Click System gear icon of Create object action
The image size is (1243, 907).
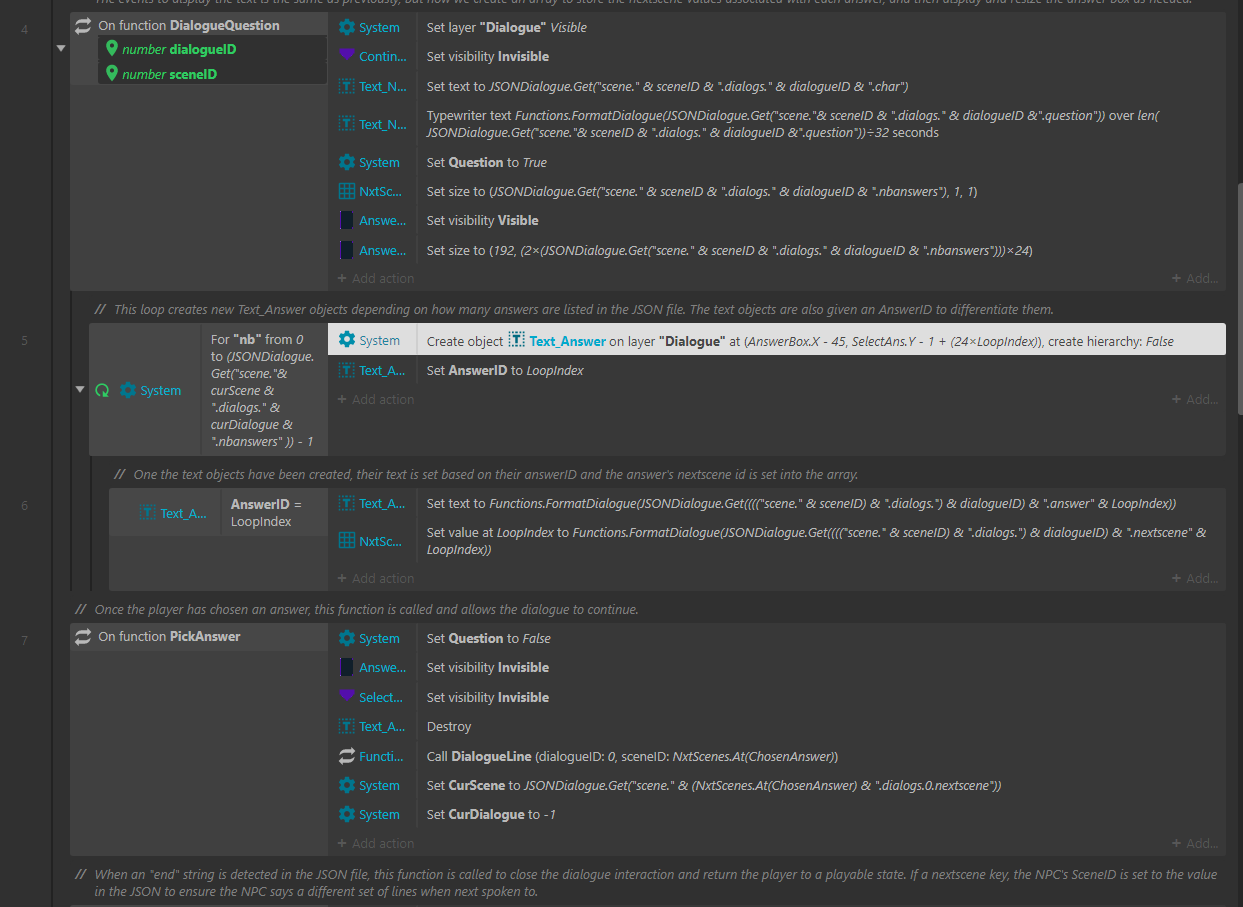(x=347, y=340)
